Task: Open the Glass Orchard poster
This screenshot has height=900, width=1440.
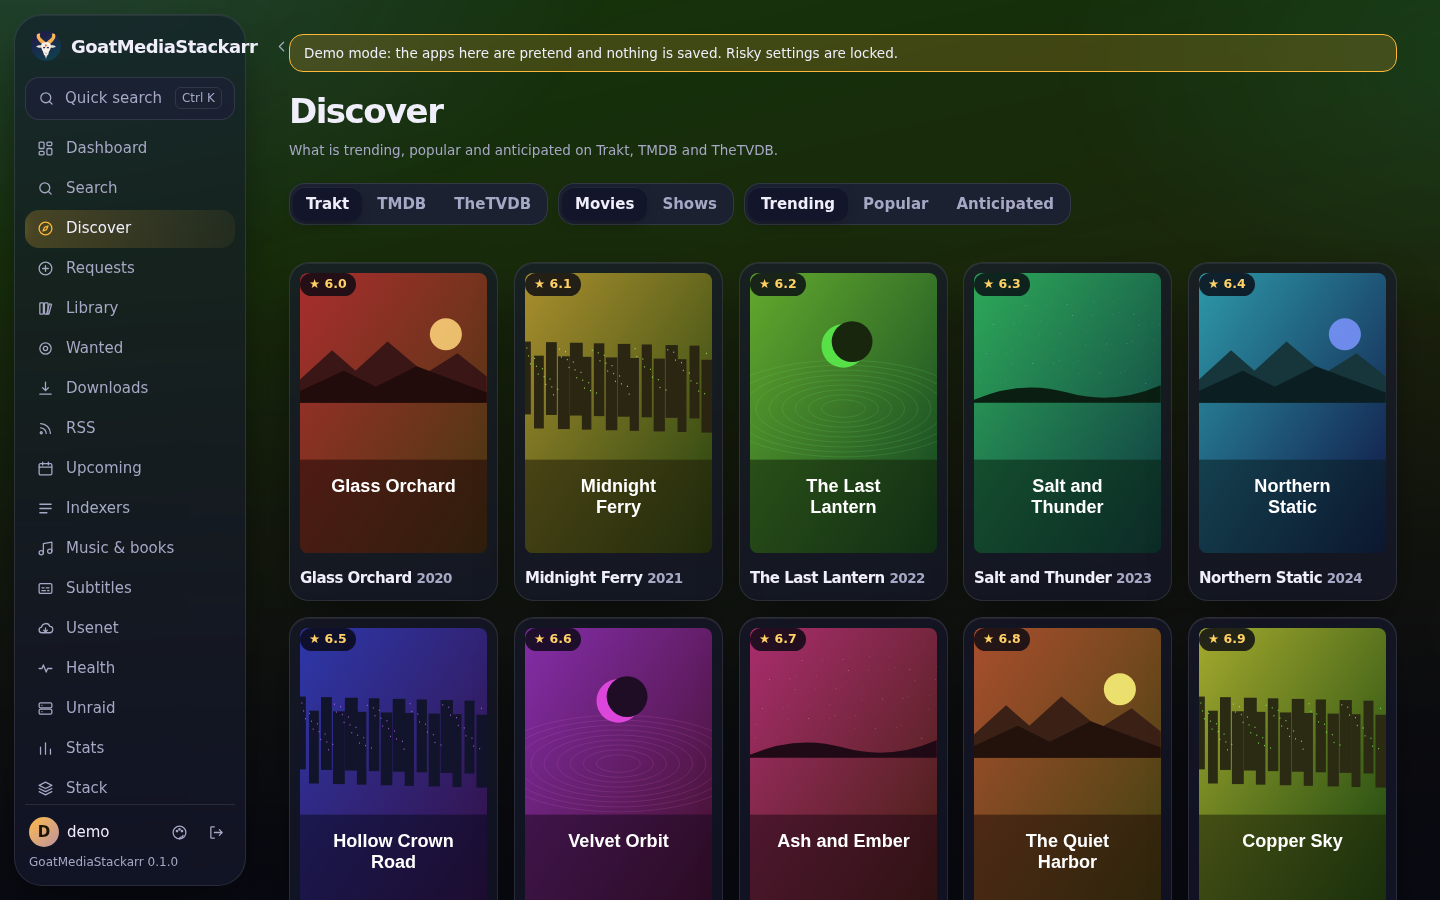Action: [x=393, y=413]
